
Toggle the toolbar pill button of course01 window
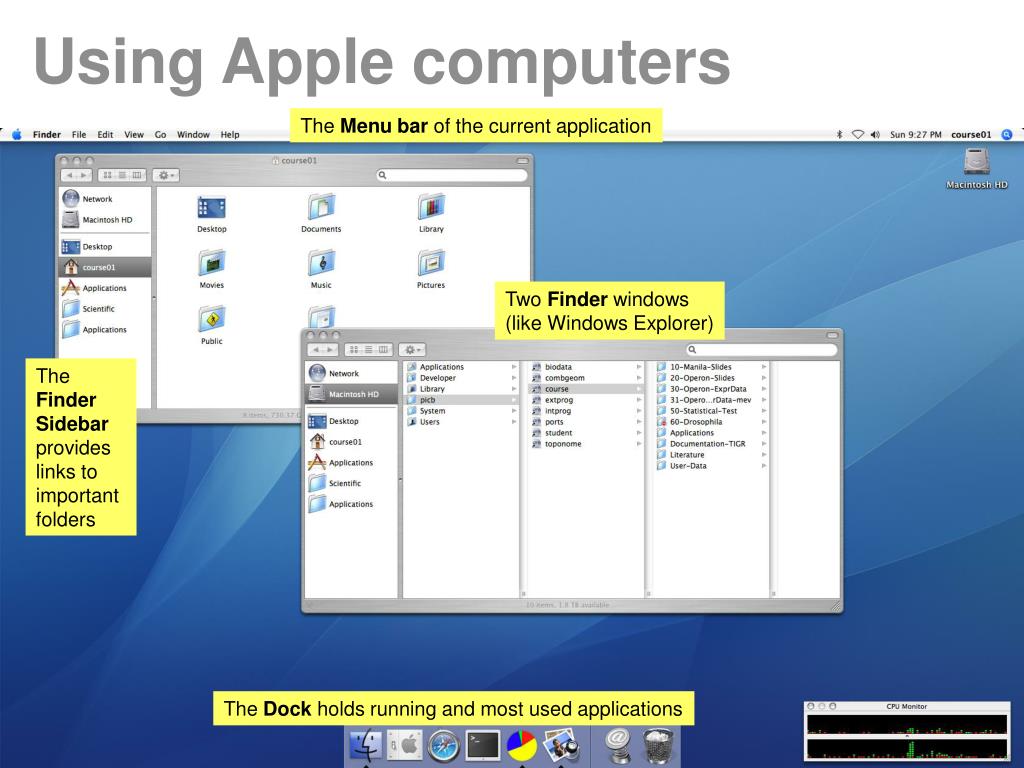click(522, 161)
